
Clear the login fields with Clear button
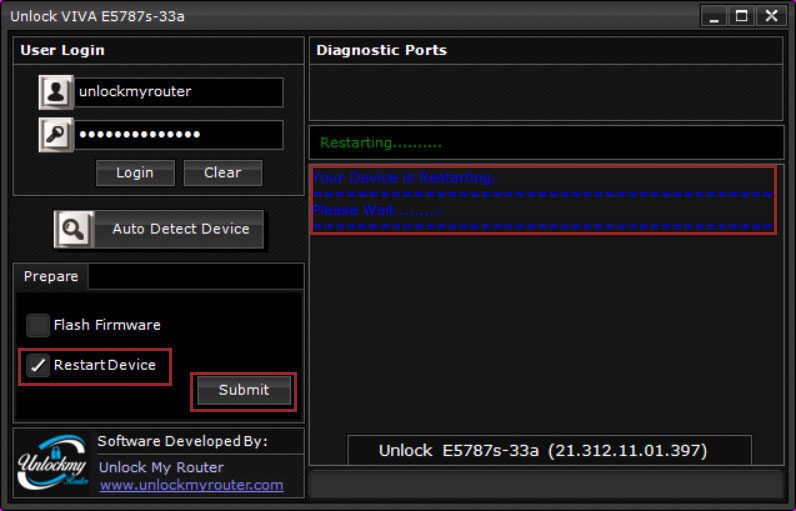(223, 173)
